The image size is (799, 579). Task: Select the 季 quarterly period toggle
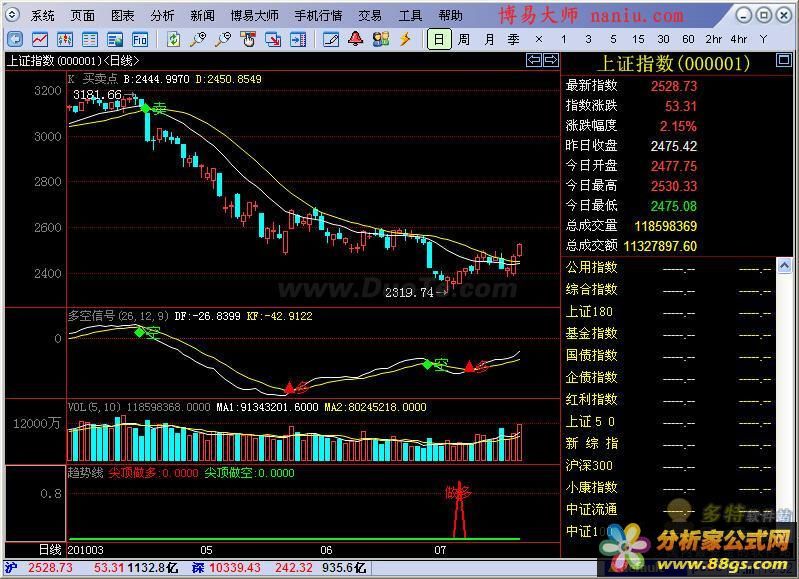tap(514, 39)
